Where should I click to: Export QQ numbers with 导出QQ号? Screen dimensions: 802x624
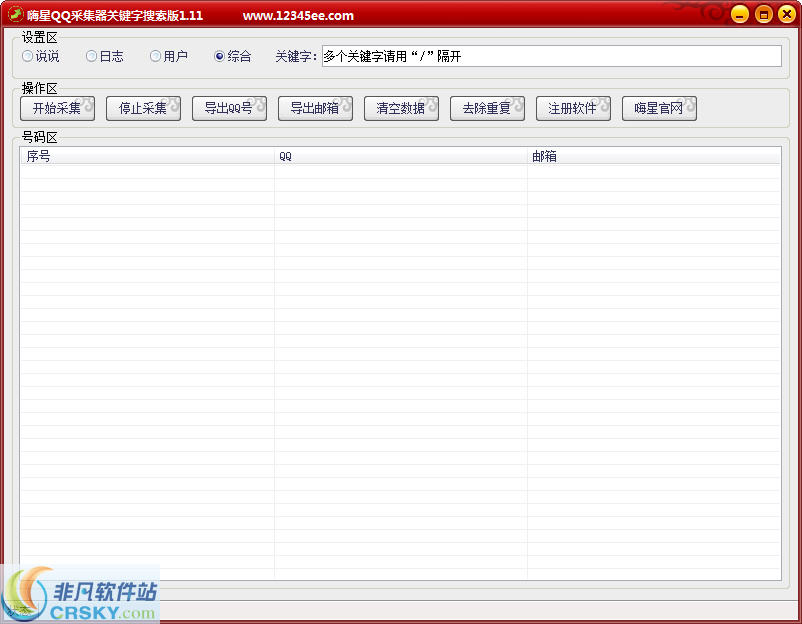tap(229, 108)
